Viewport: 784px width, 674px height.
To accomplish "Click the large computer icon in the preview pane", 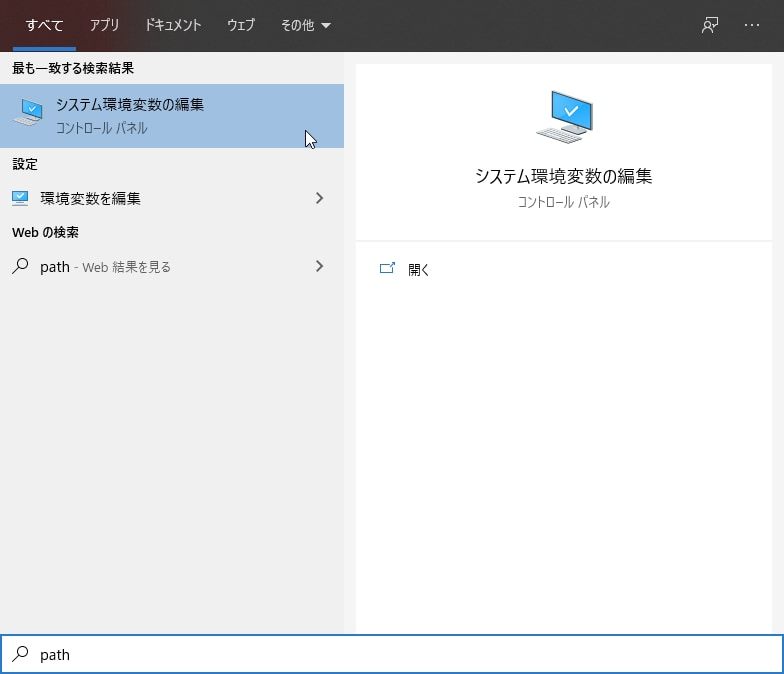I will pos(564,116).
